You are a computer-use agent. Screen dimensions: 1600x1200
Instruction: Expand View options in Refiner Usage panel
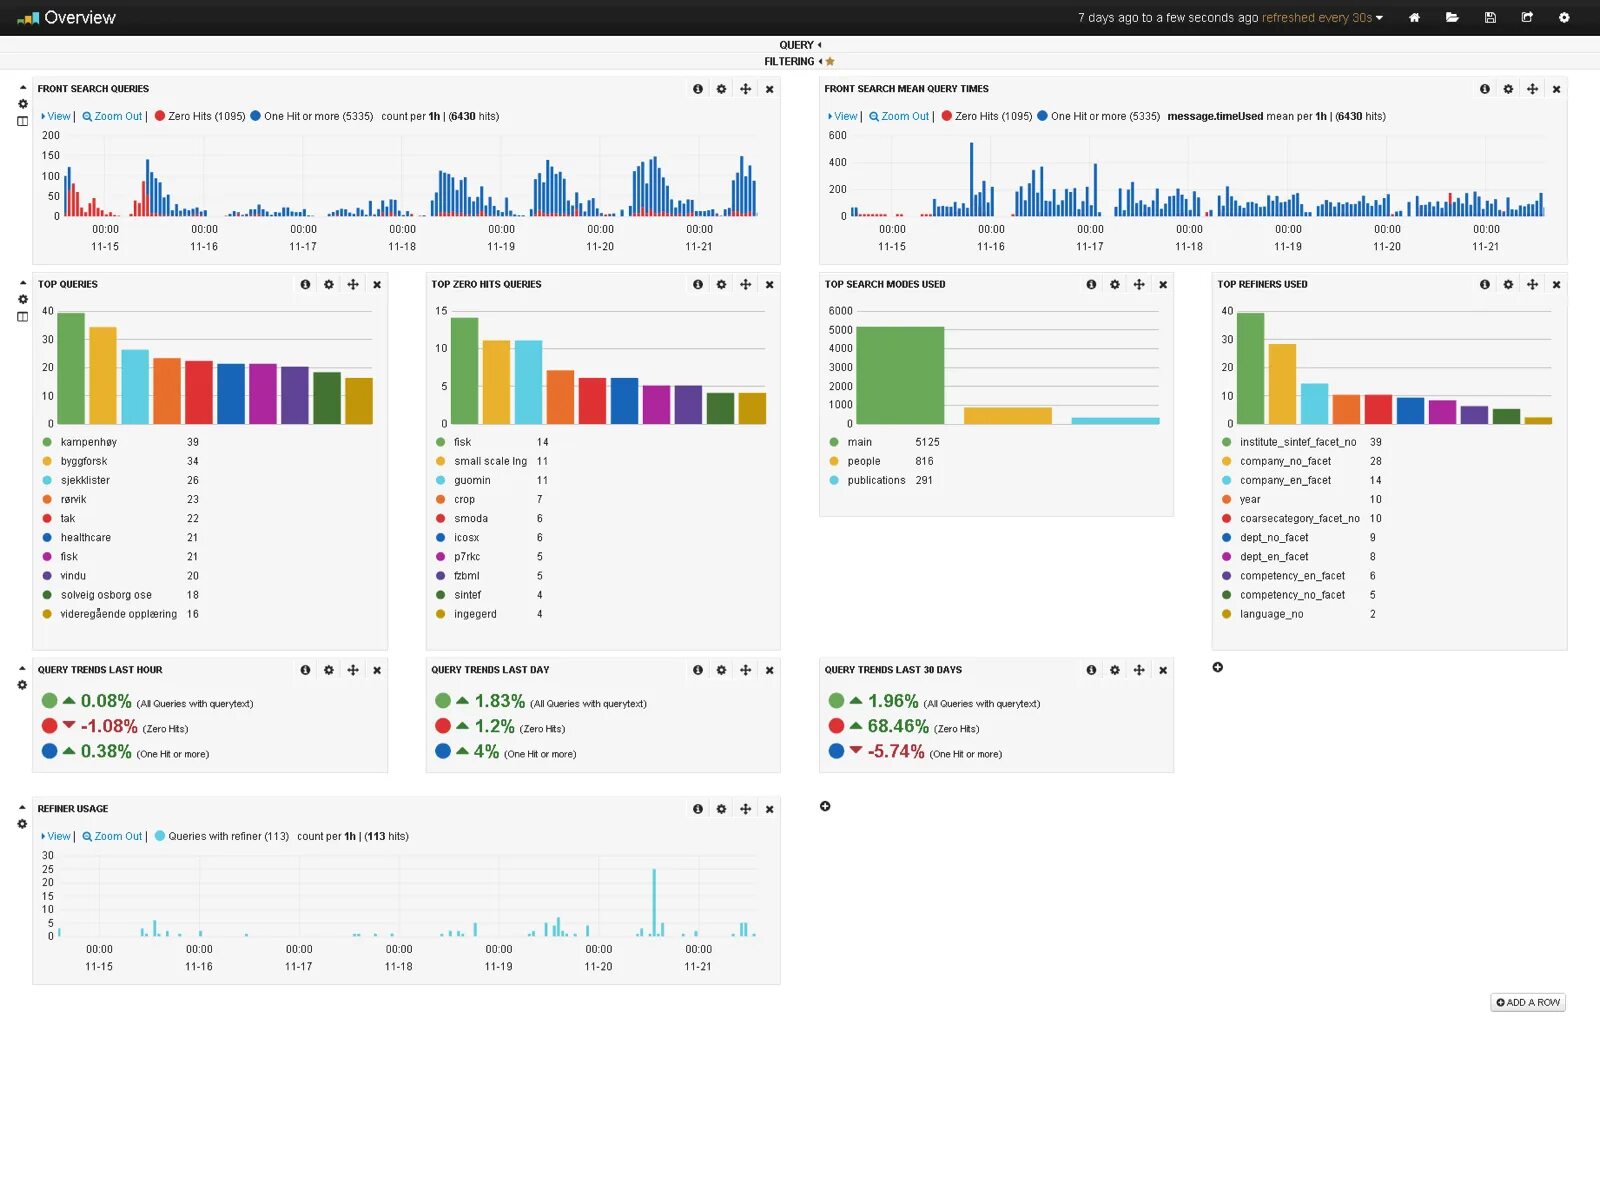[x=56, y=836]
